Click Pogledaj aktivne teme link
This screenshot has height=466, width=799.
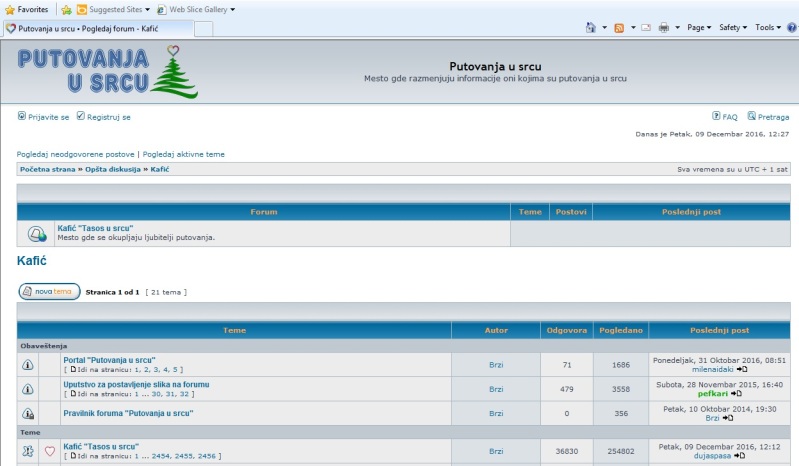pyautogui.click(x=183, y=154)
